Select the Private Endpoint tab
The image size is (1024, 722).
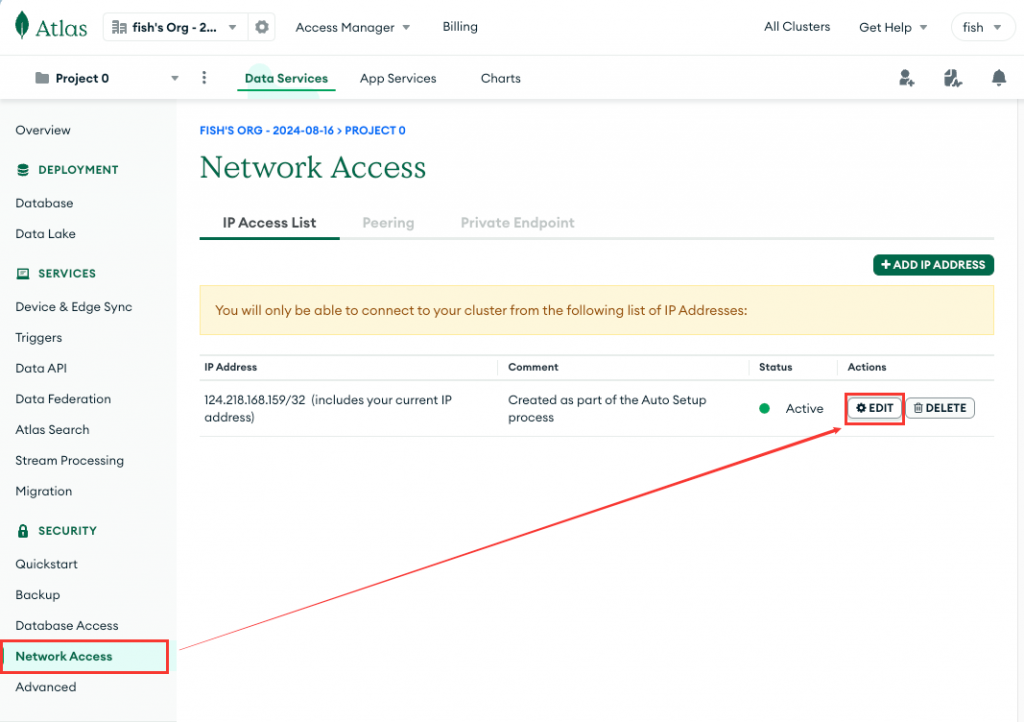pos(517,223)
